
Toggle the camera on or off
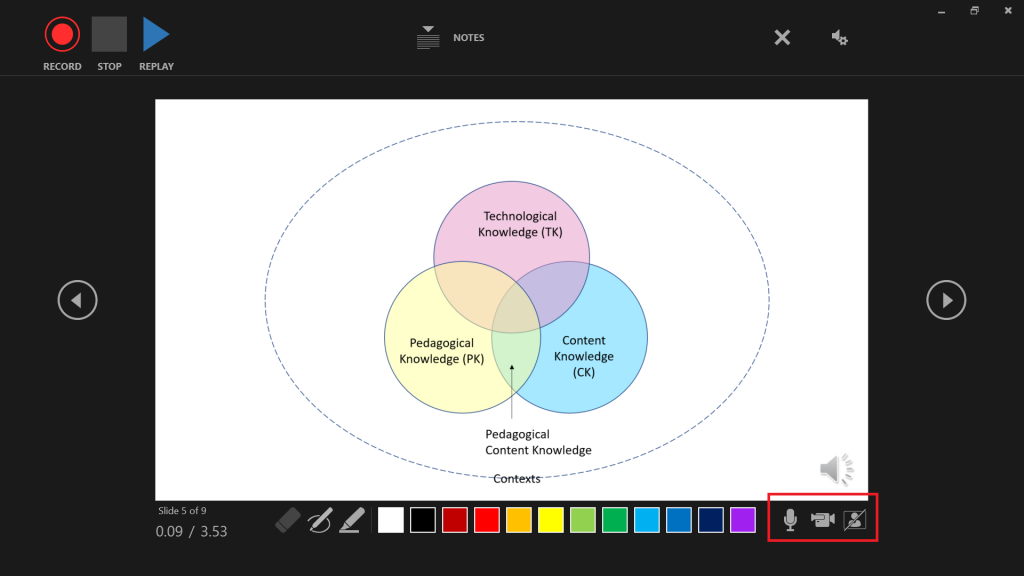(x=822, y=520)
